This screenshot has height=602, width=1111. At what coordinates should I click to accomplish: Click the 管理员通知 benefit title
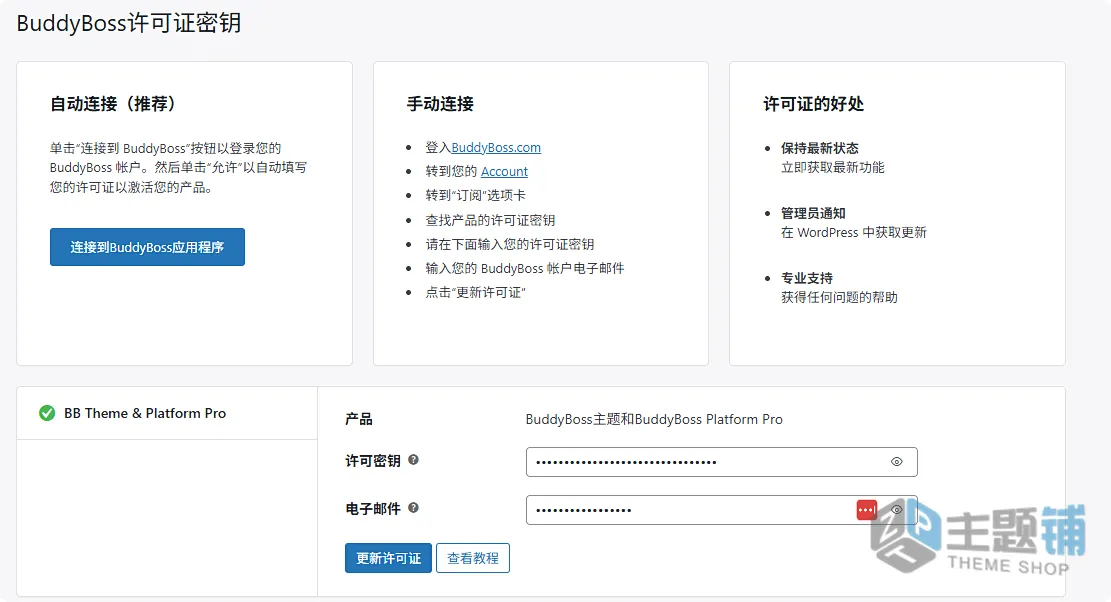pos(813,213)
